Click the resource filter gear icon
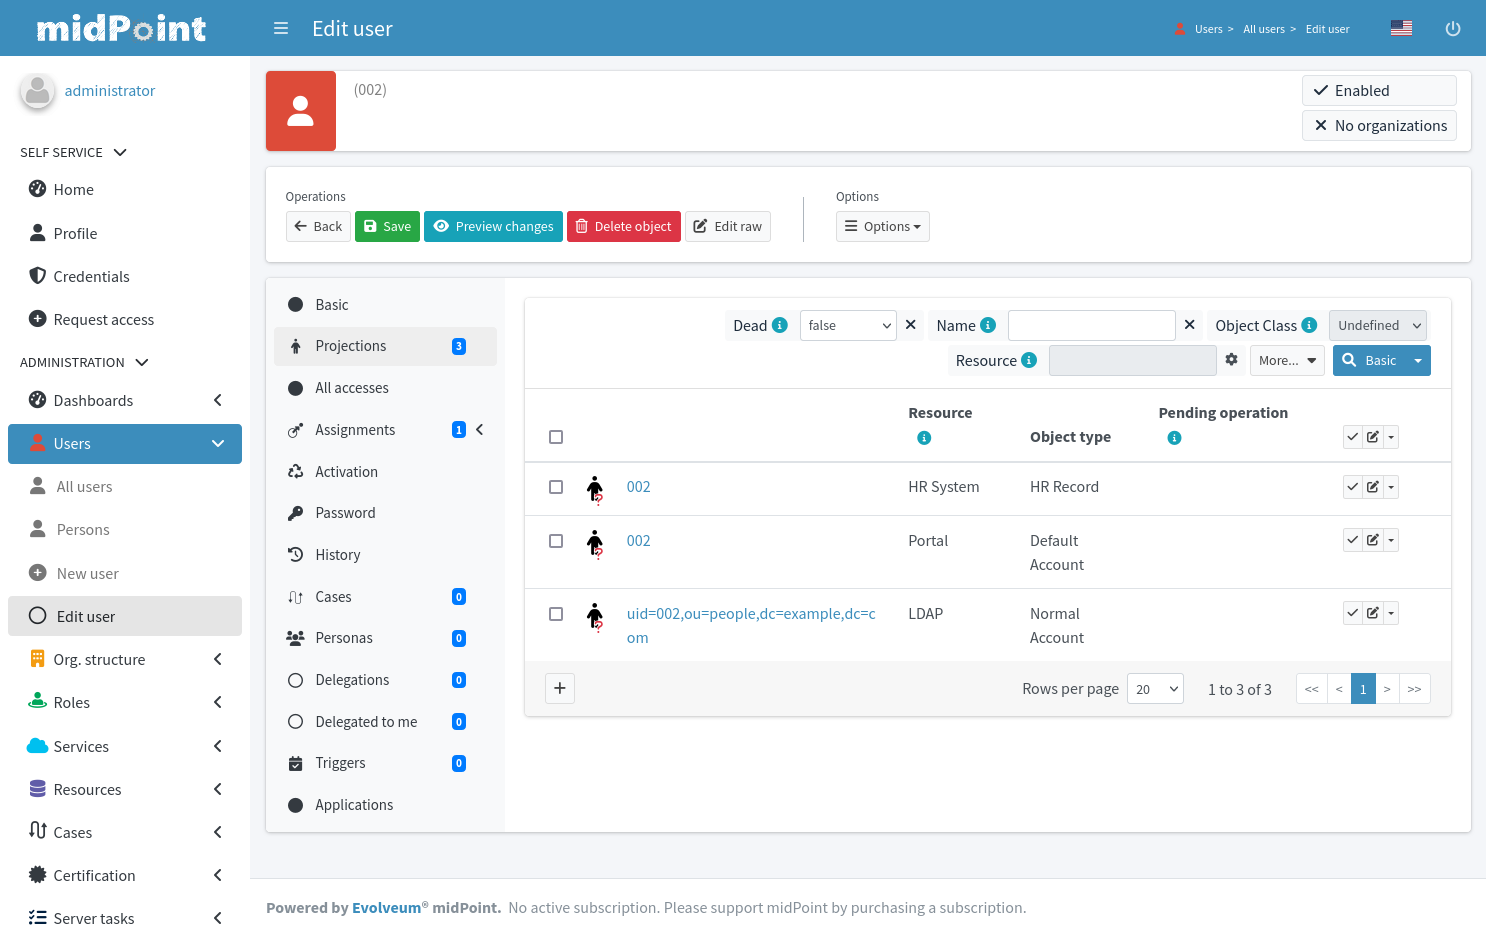 click(x=1231, y=360)
